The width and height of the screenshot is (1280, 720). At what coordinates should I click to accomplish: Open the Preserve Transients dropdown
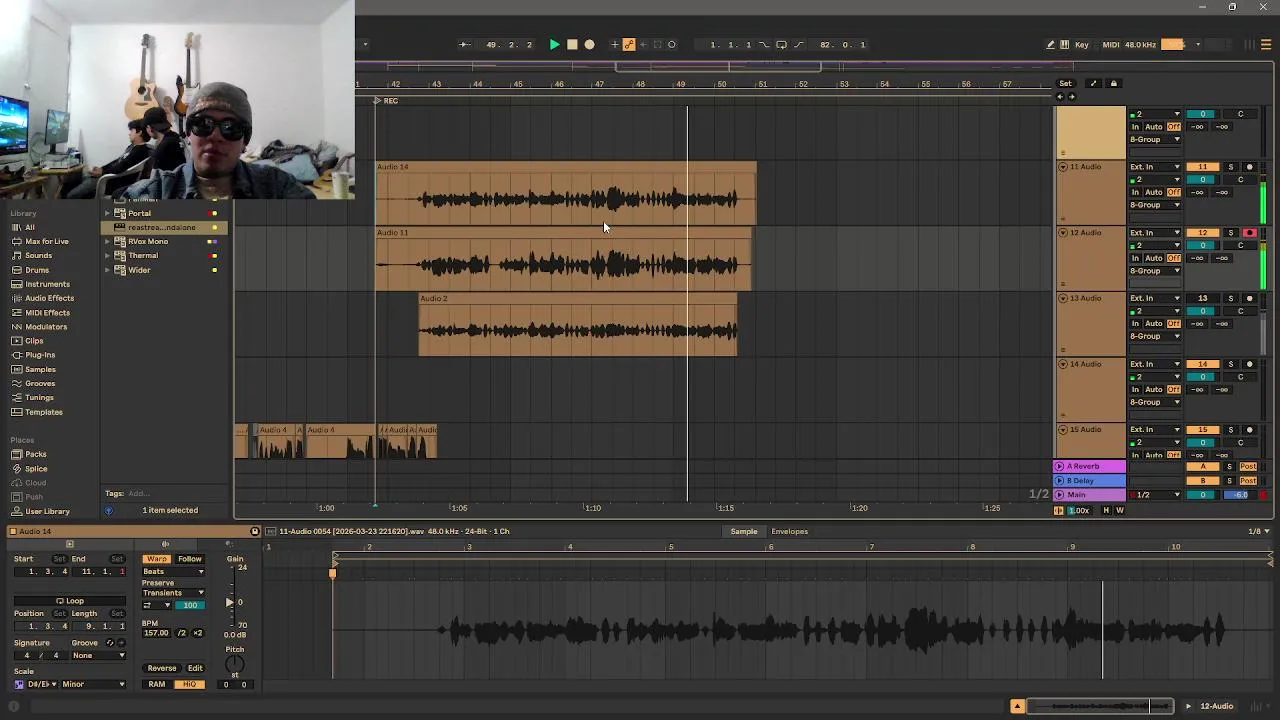click(x=173, y=593)
